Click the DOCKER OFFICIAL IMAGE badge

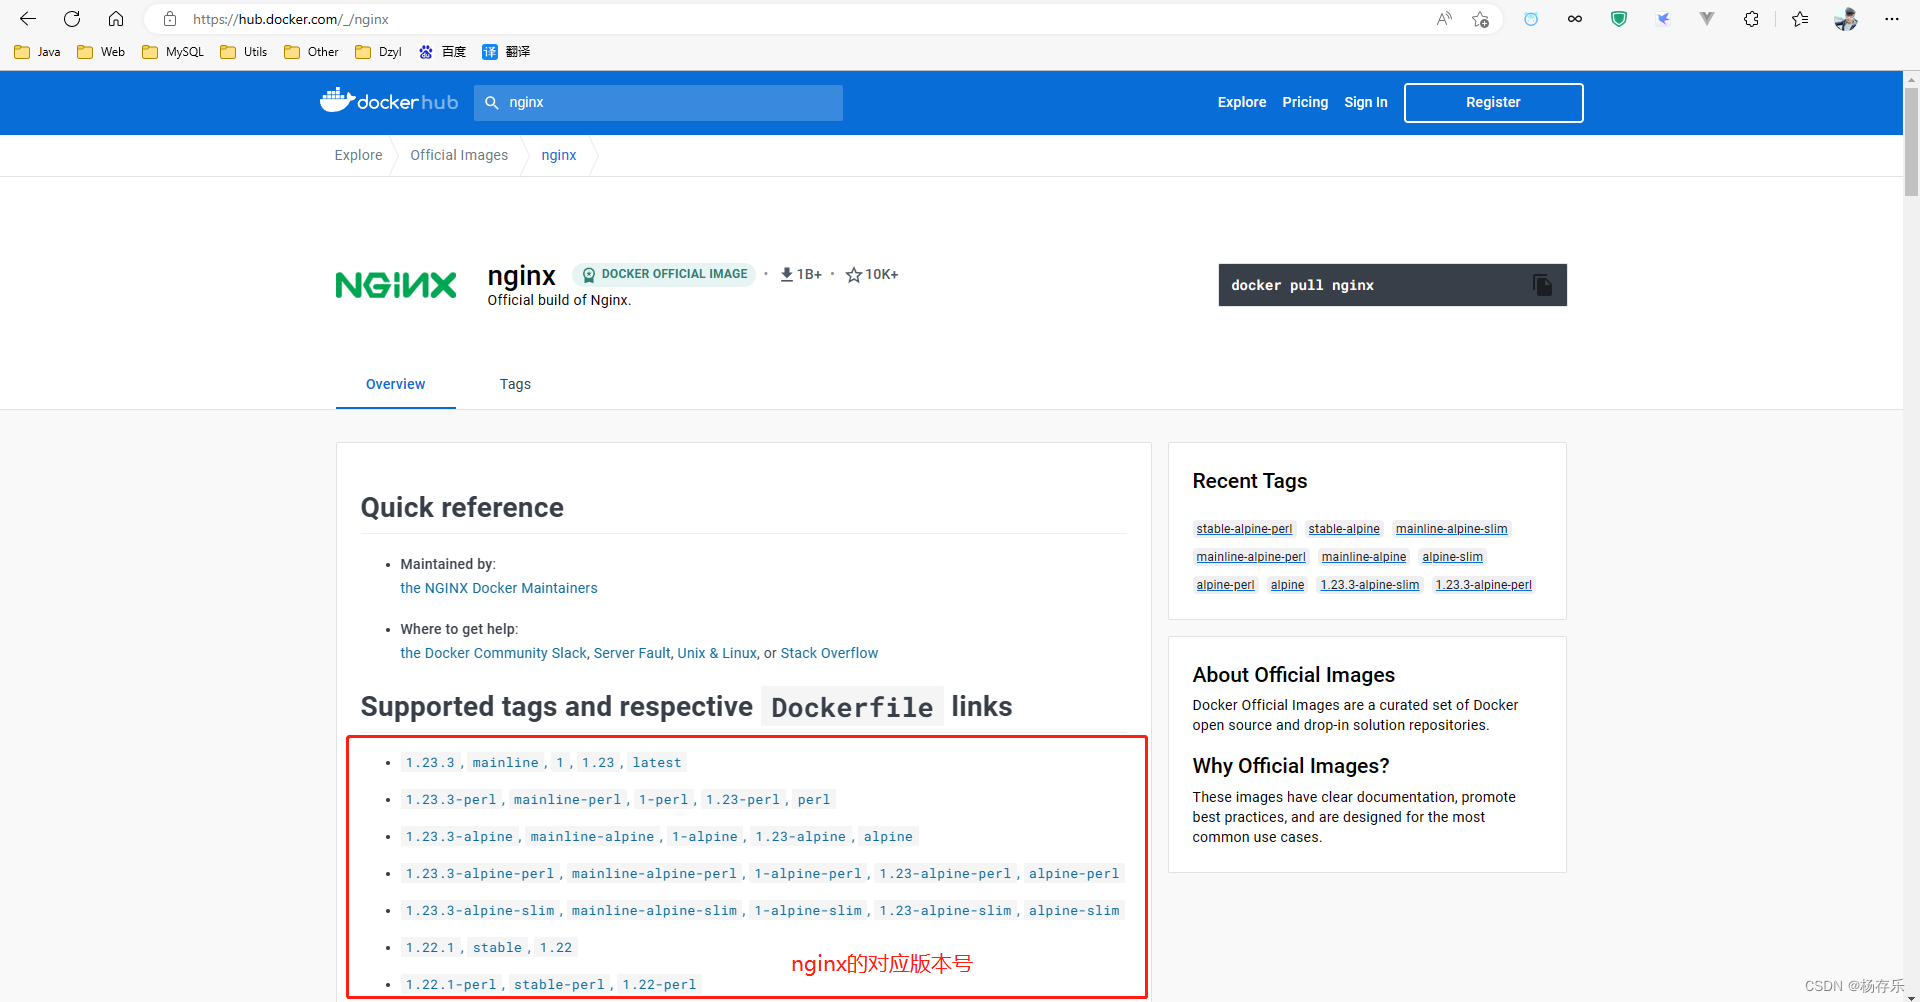(664, 274)
